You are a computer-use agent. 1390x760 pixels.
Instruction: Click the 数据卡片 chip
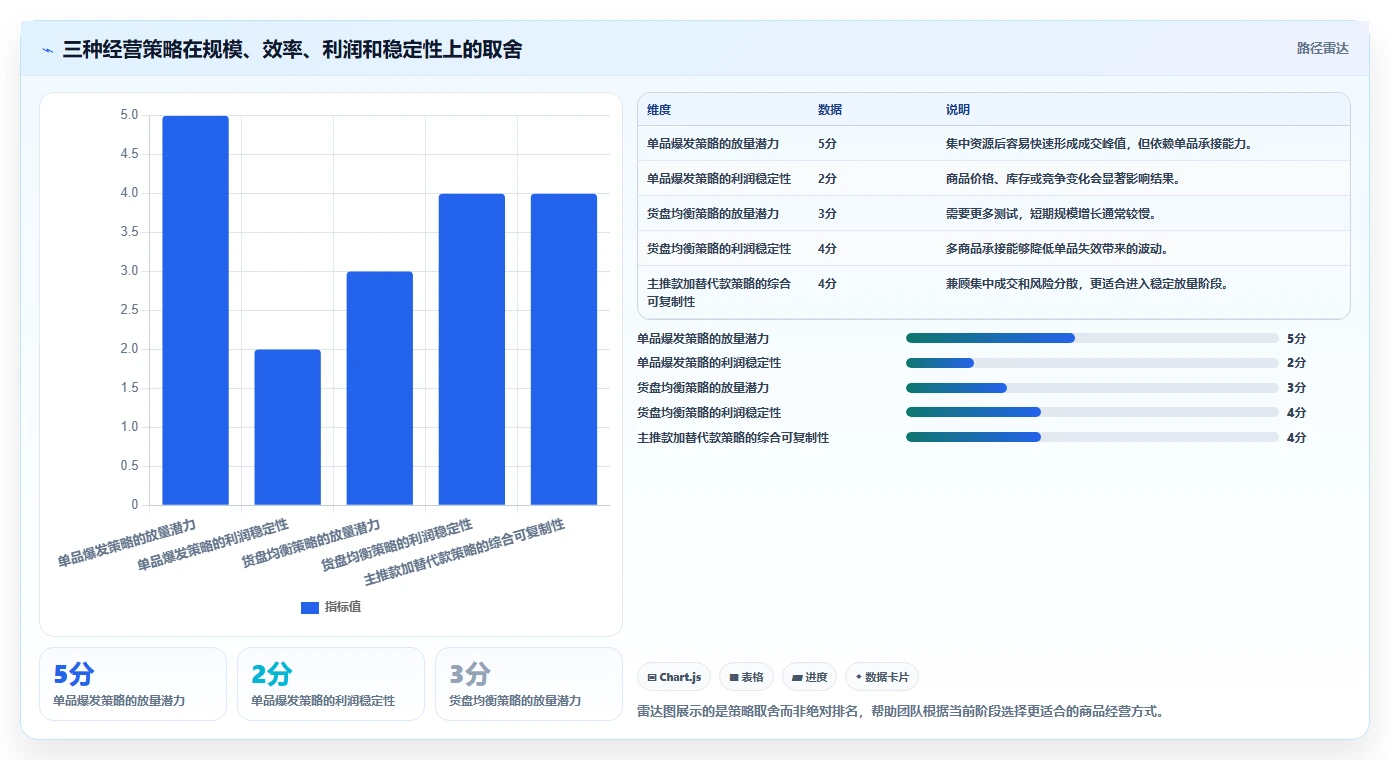882,677
